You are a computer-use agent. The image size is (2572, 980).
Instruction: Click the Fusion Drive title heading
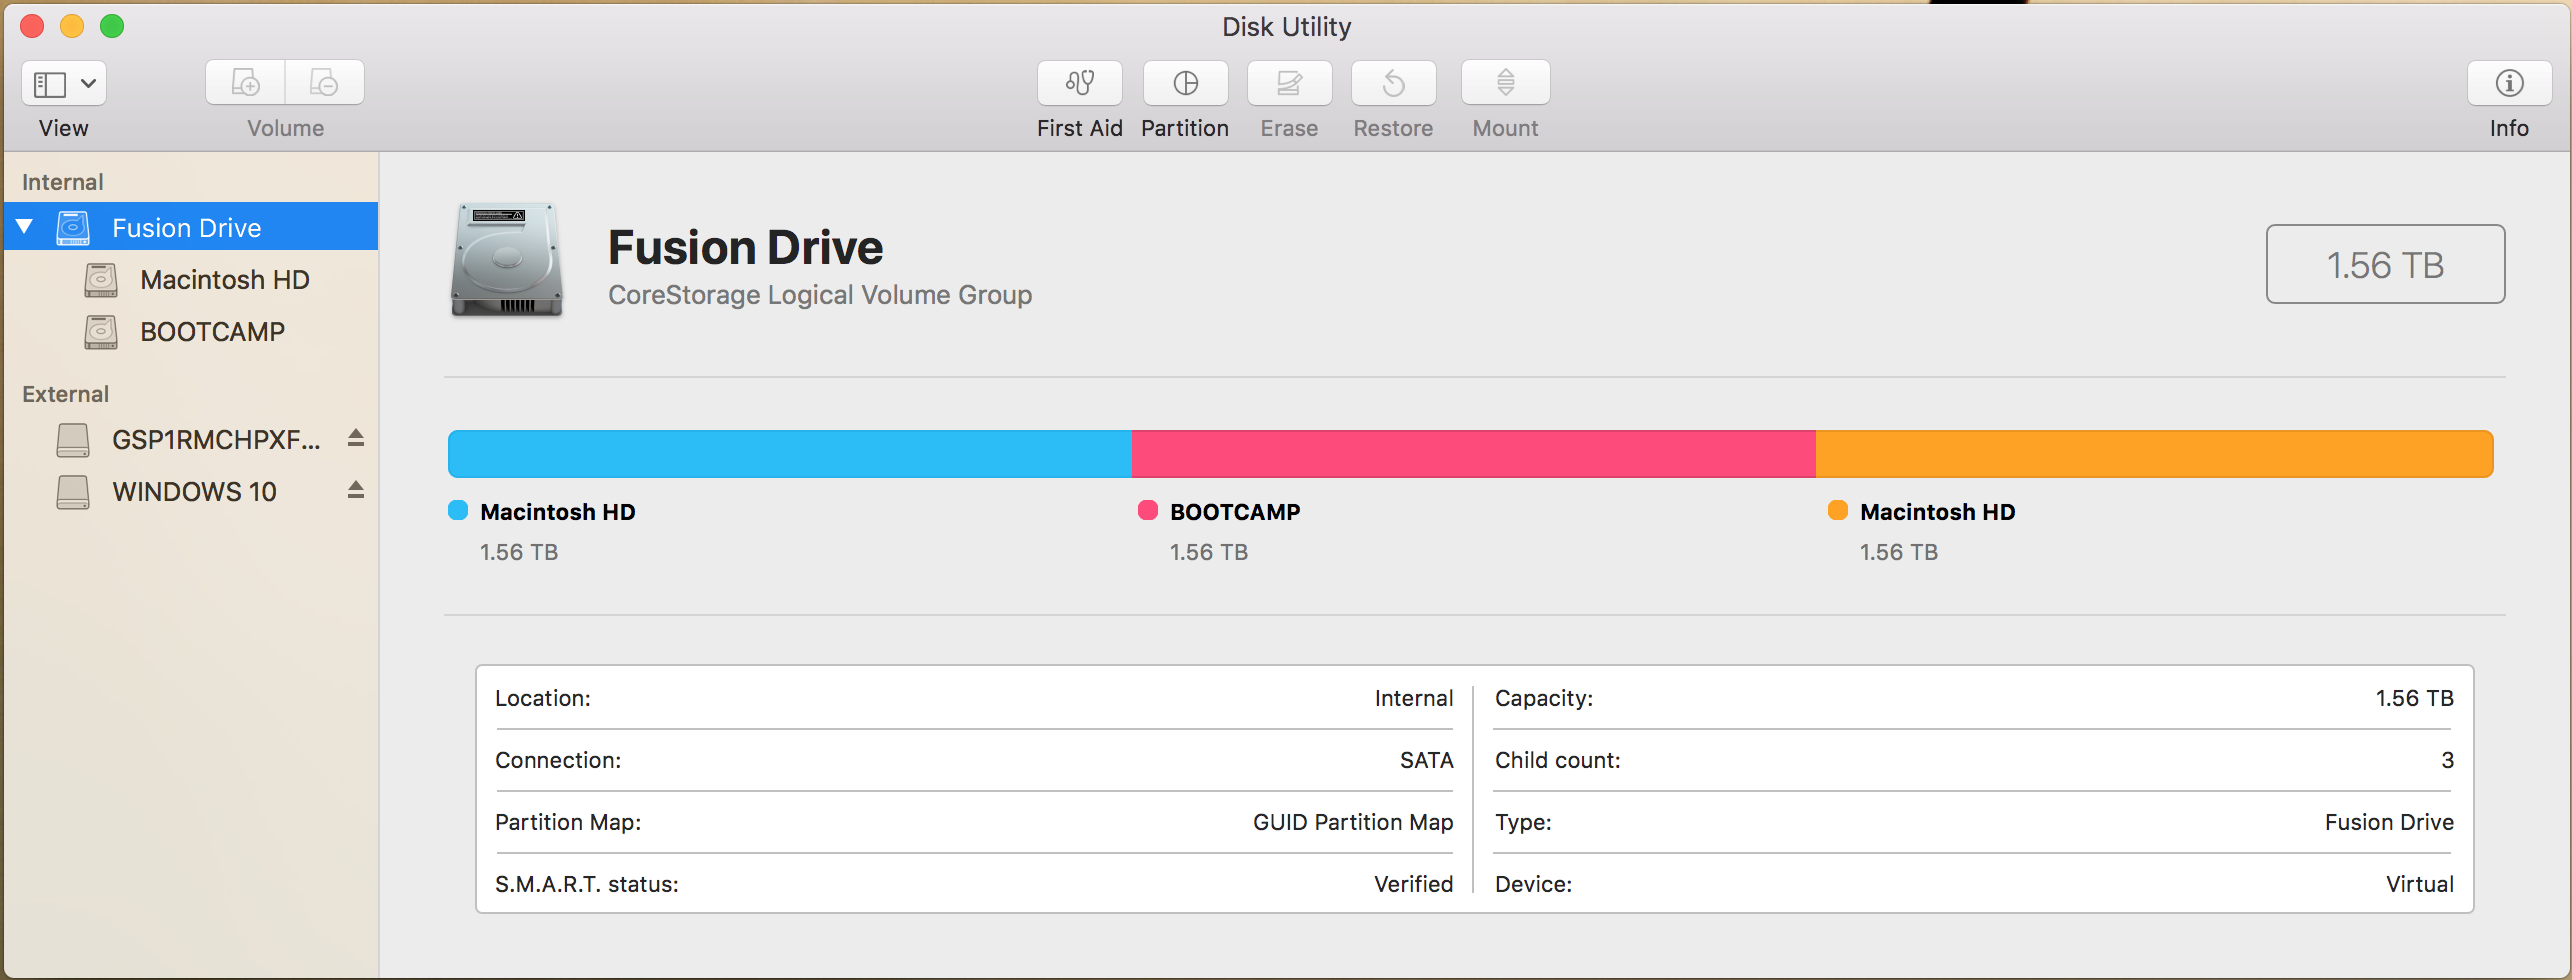click(746, 247)
